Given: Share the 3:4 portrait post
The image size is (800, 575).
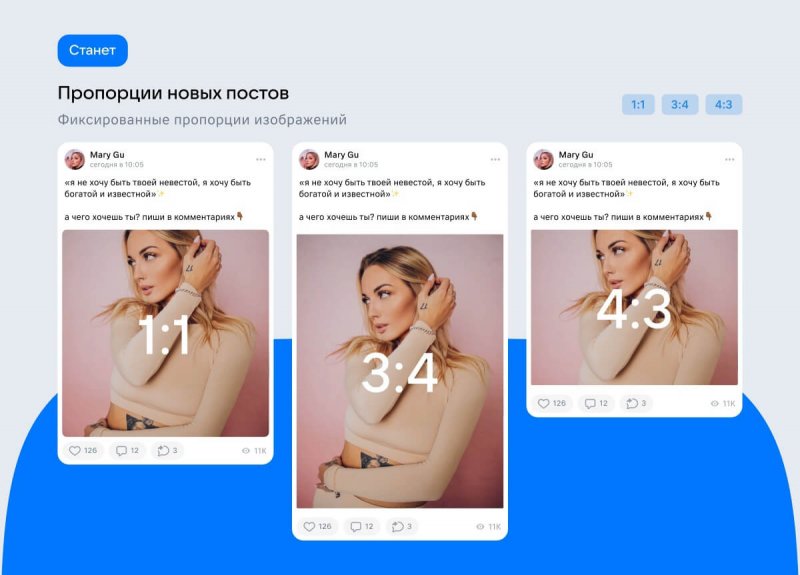Looking at the screenshot, I should pos(402,527).
